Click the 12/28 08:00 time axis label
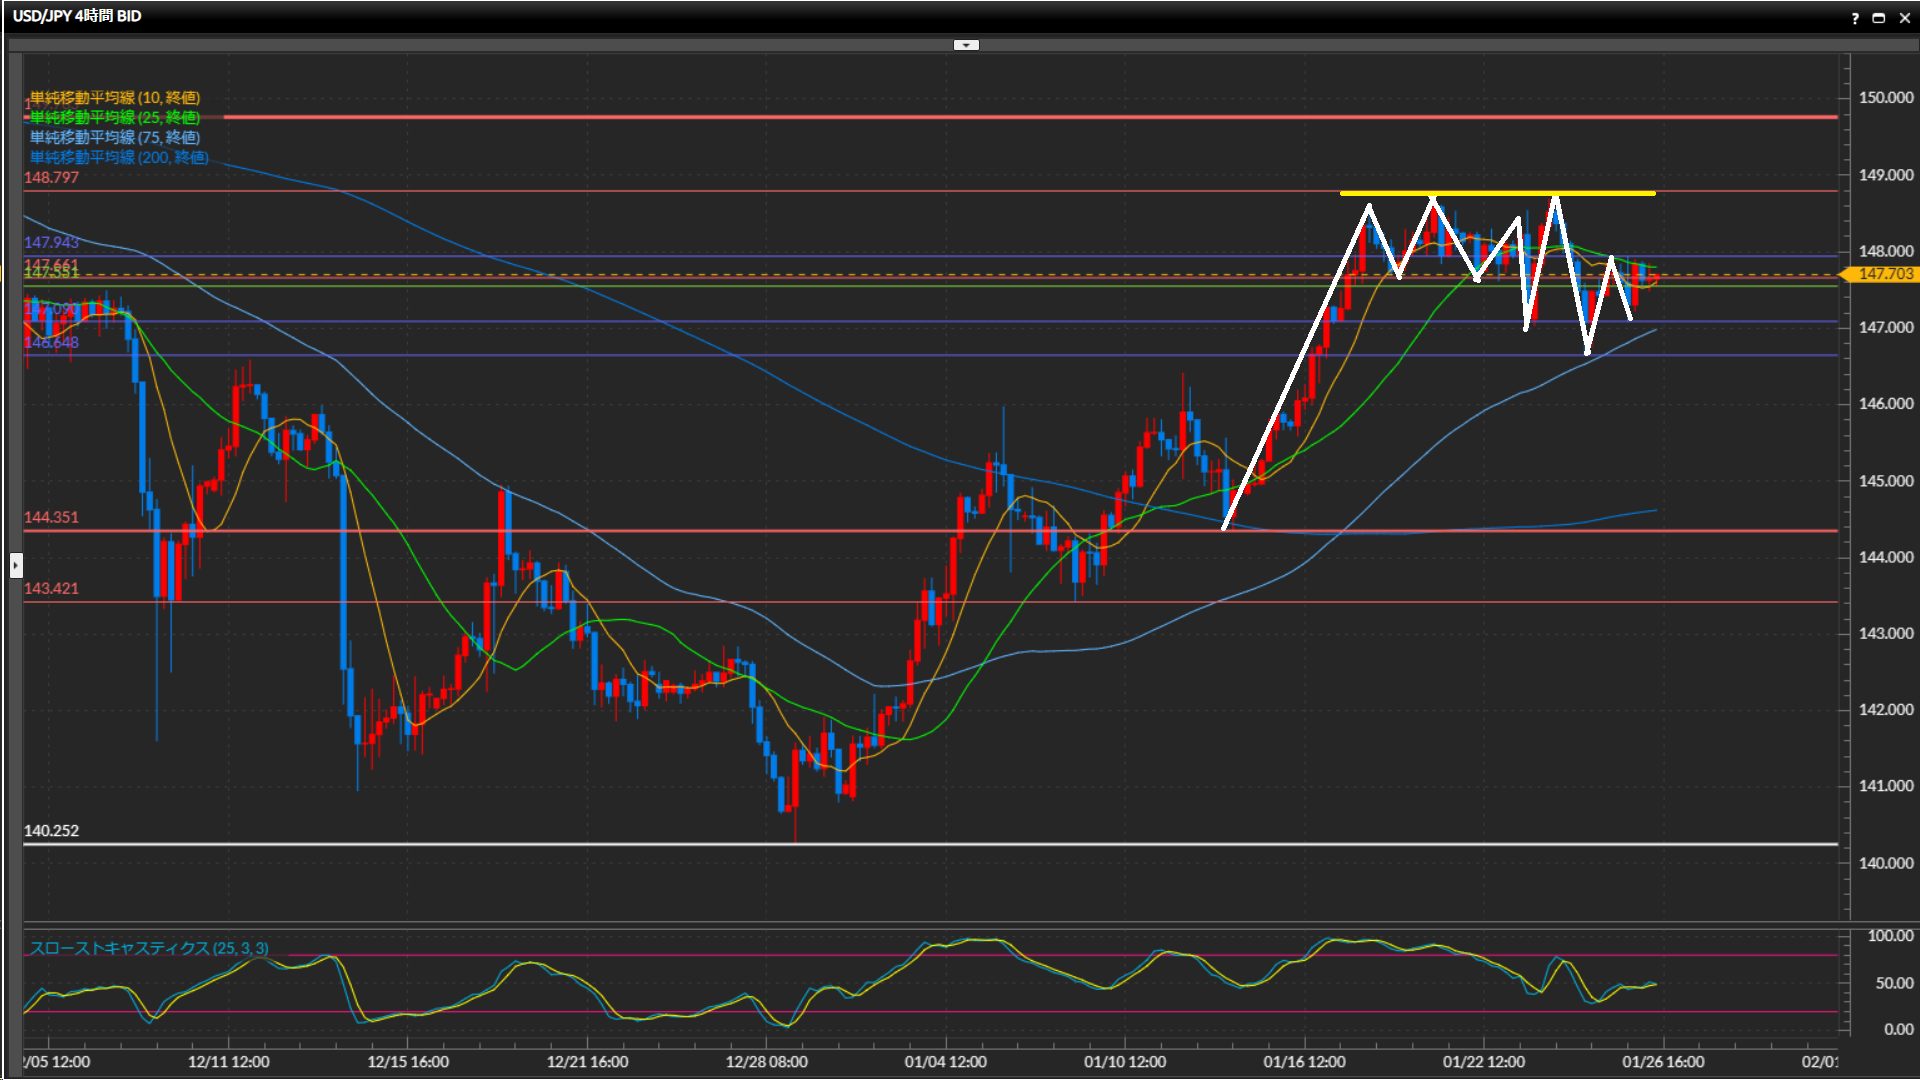This screenshot has height=1080, width=1920. (x=766, y=1061)
